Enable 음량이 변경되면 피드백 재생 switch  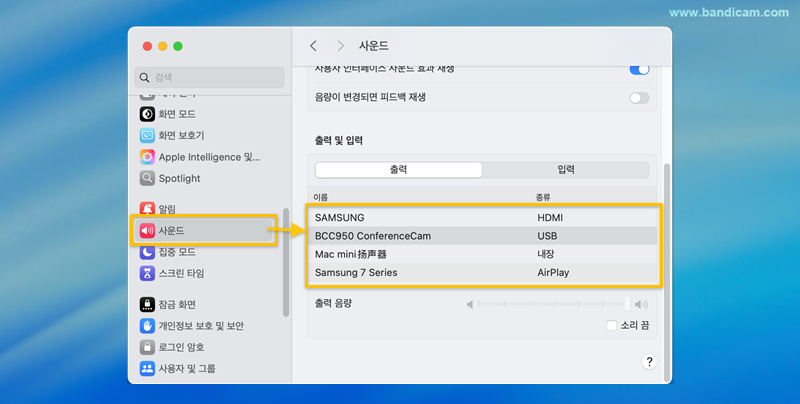[x=639, y=98]
